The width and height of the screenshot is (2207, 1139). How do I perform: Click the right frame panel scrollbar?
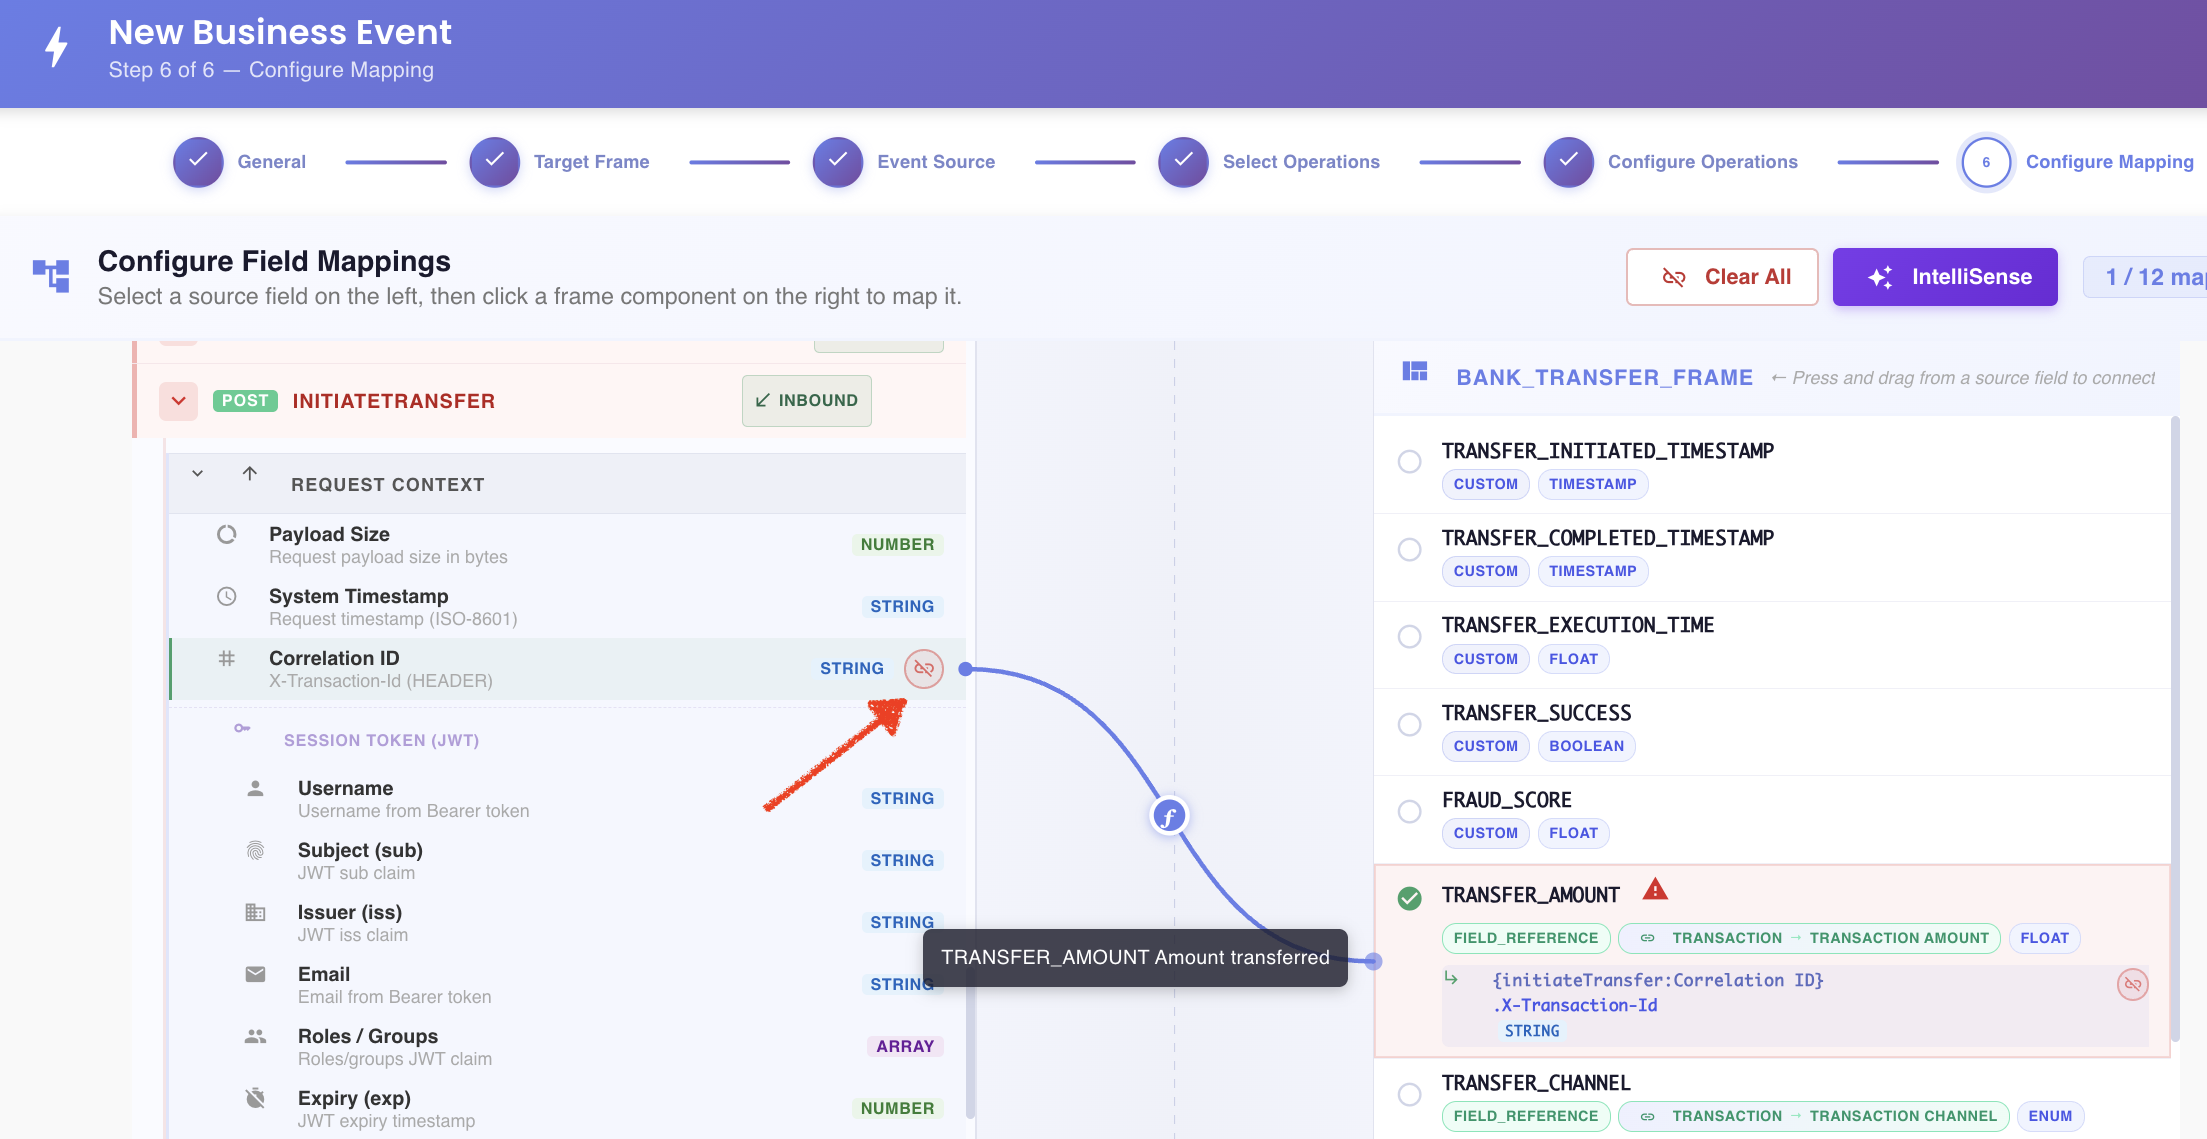2176,730
